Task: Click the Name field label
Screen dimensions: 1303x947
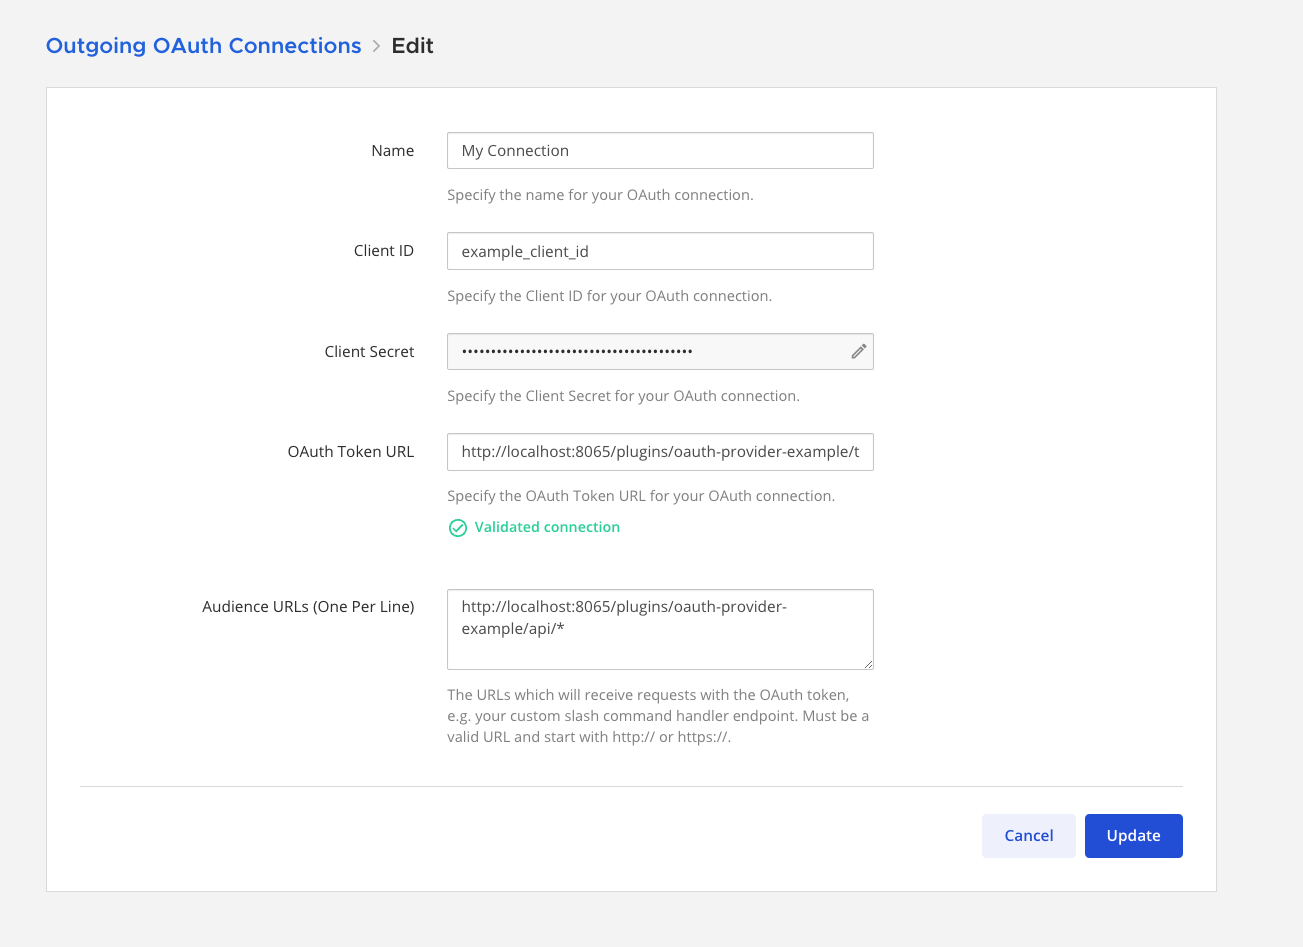Action: (392, 151)
